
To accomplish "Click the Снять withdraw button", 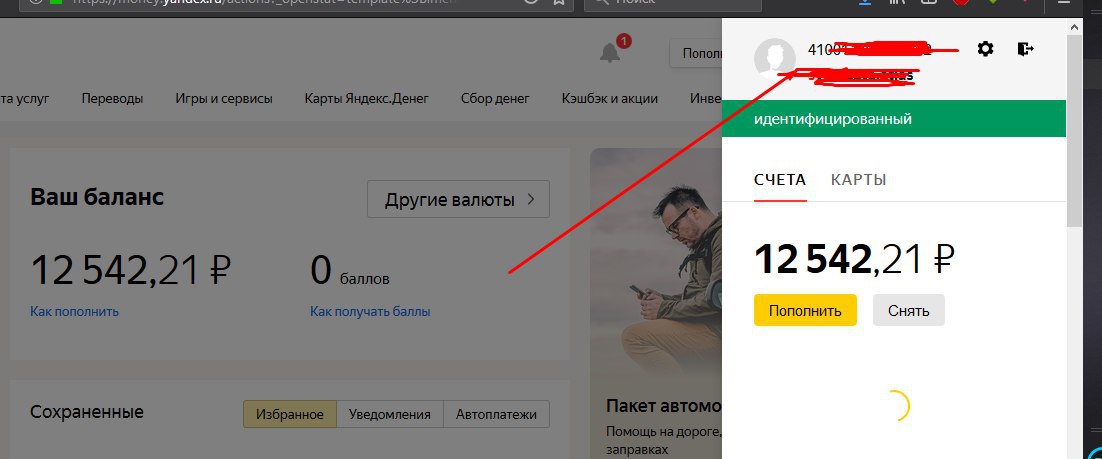I will [x=909, y=310].
